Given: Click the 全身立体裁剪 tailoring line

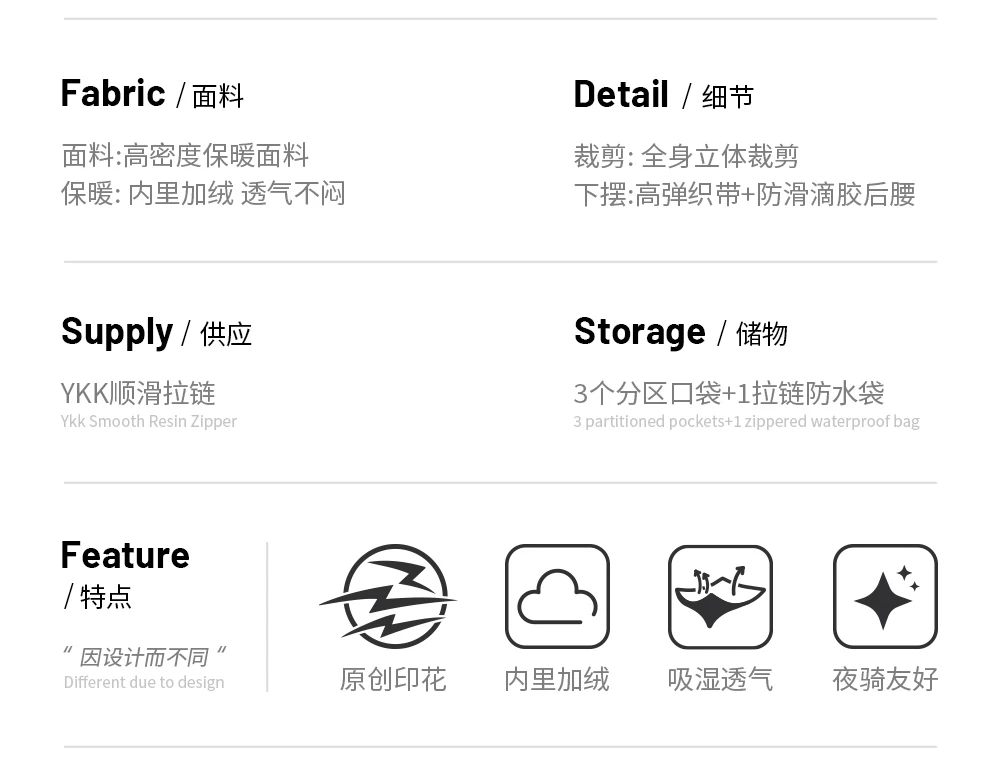Looking at the screenshot, I should click(686, 157).
